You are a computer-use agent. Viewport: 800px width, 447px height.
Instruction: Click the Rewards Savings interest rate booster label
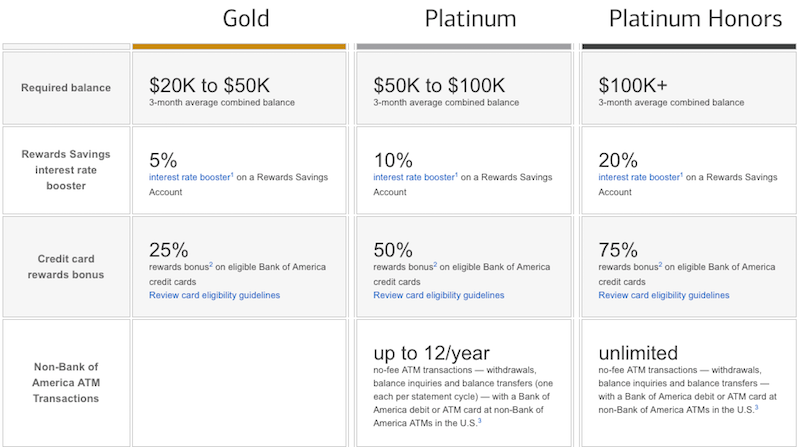(66, 170)
